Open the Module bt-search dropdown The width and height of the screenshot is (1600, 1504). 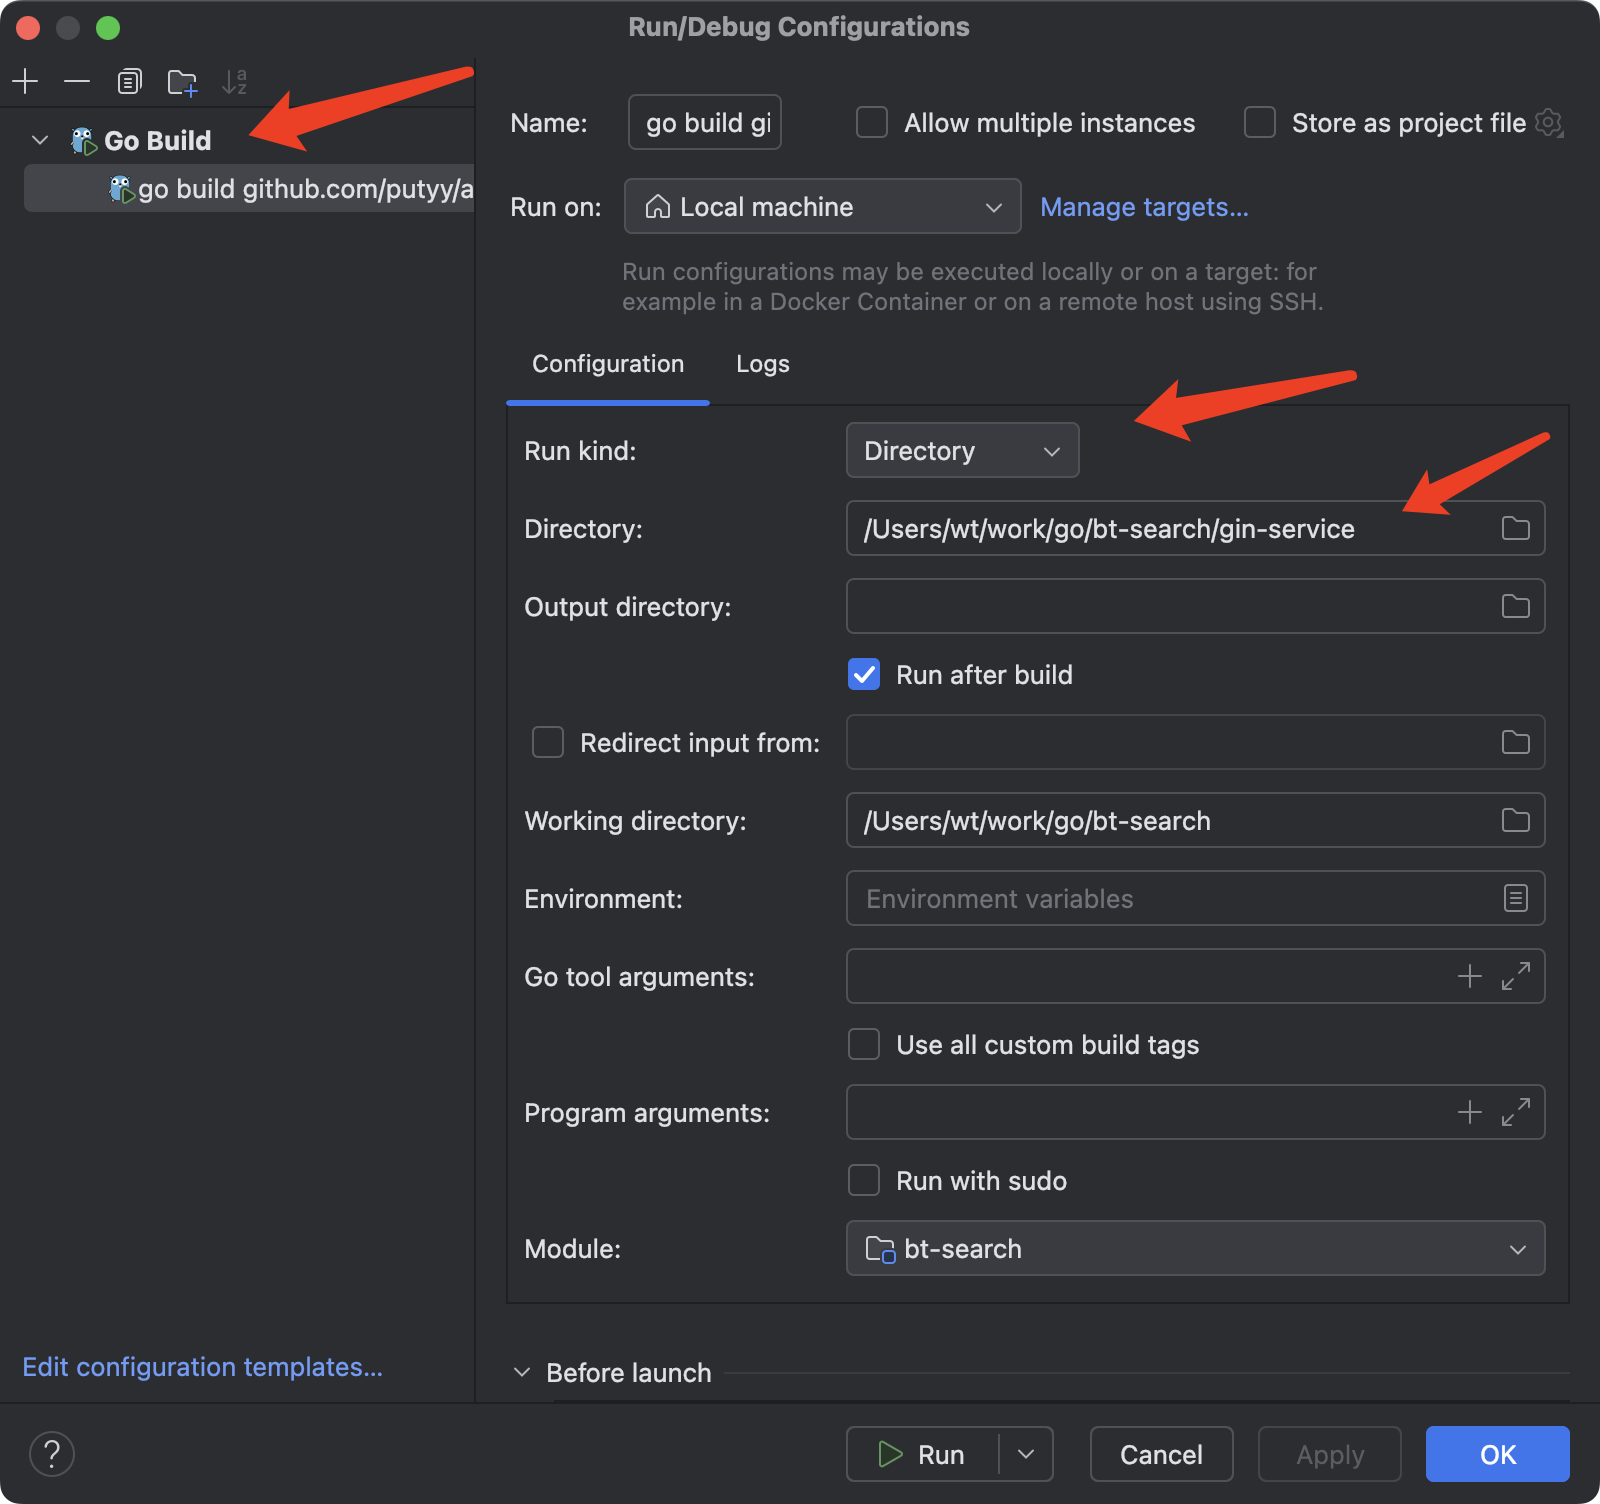[x=1195, y=1249]
